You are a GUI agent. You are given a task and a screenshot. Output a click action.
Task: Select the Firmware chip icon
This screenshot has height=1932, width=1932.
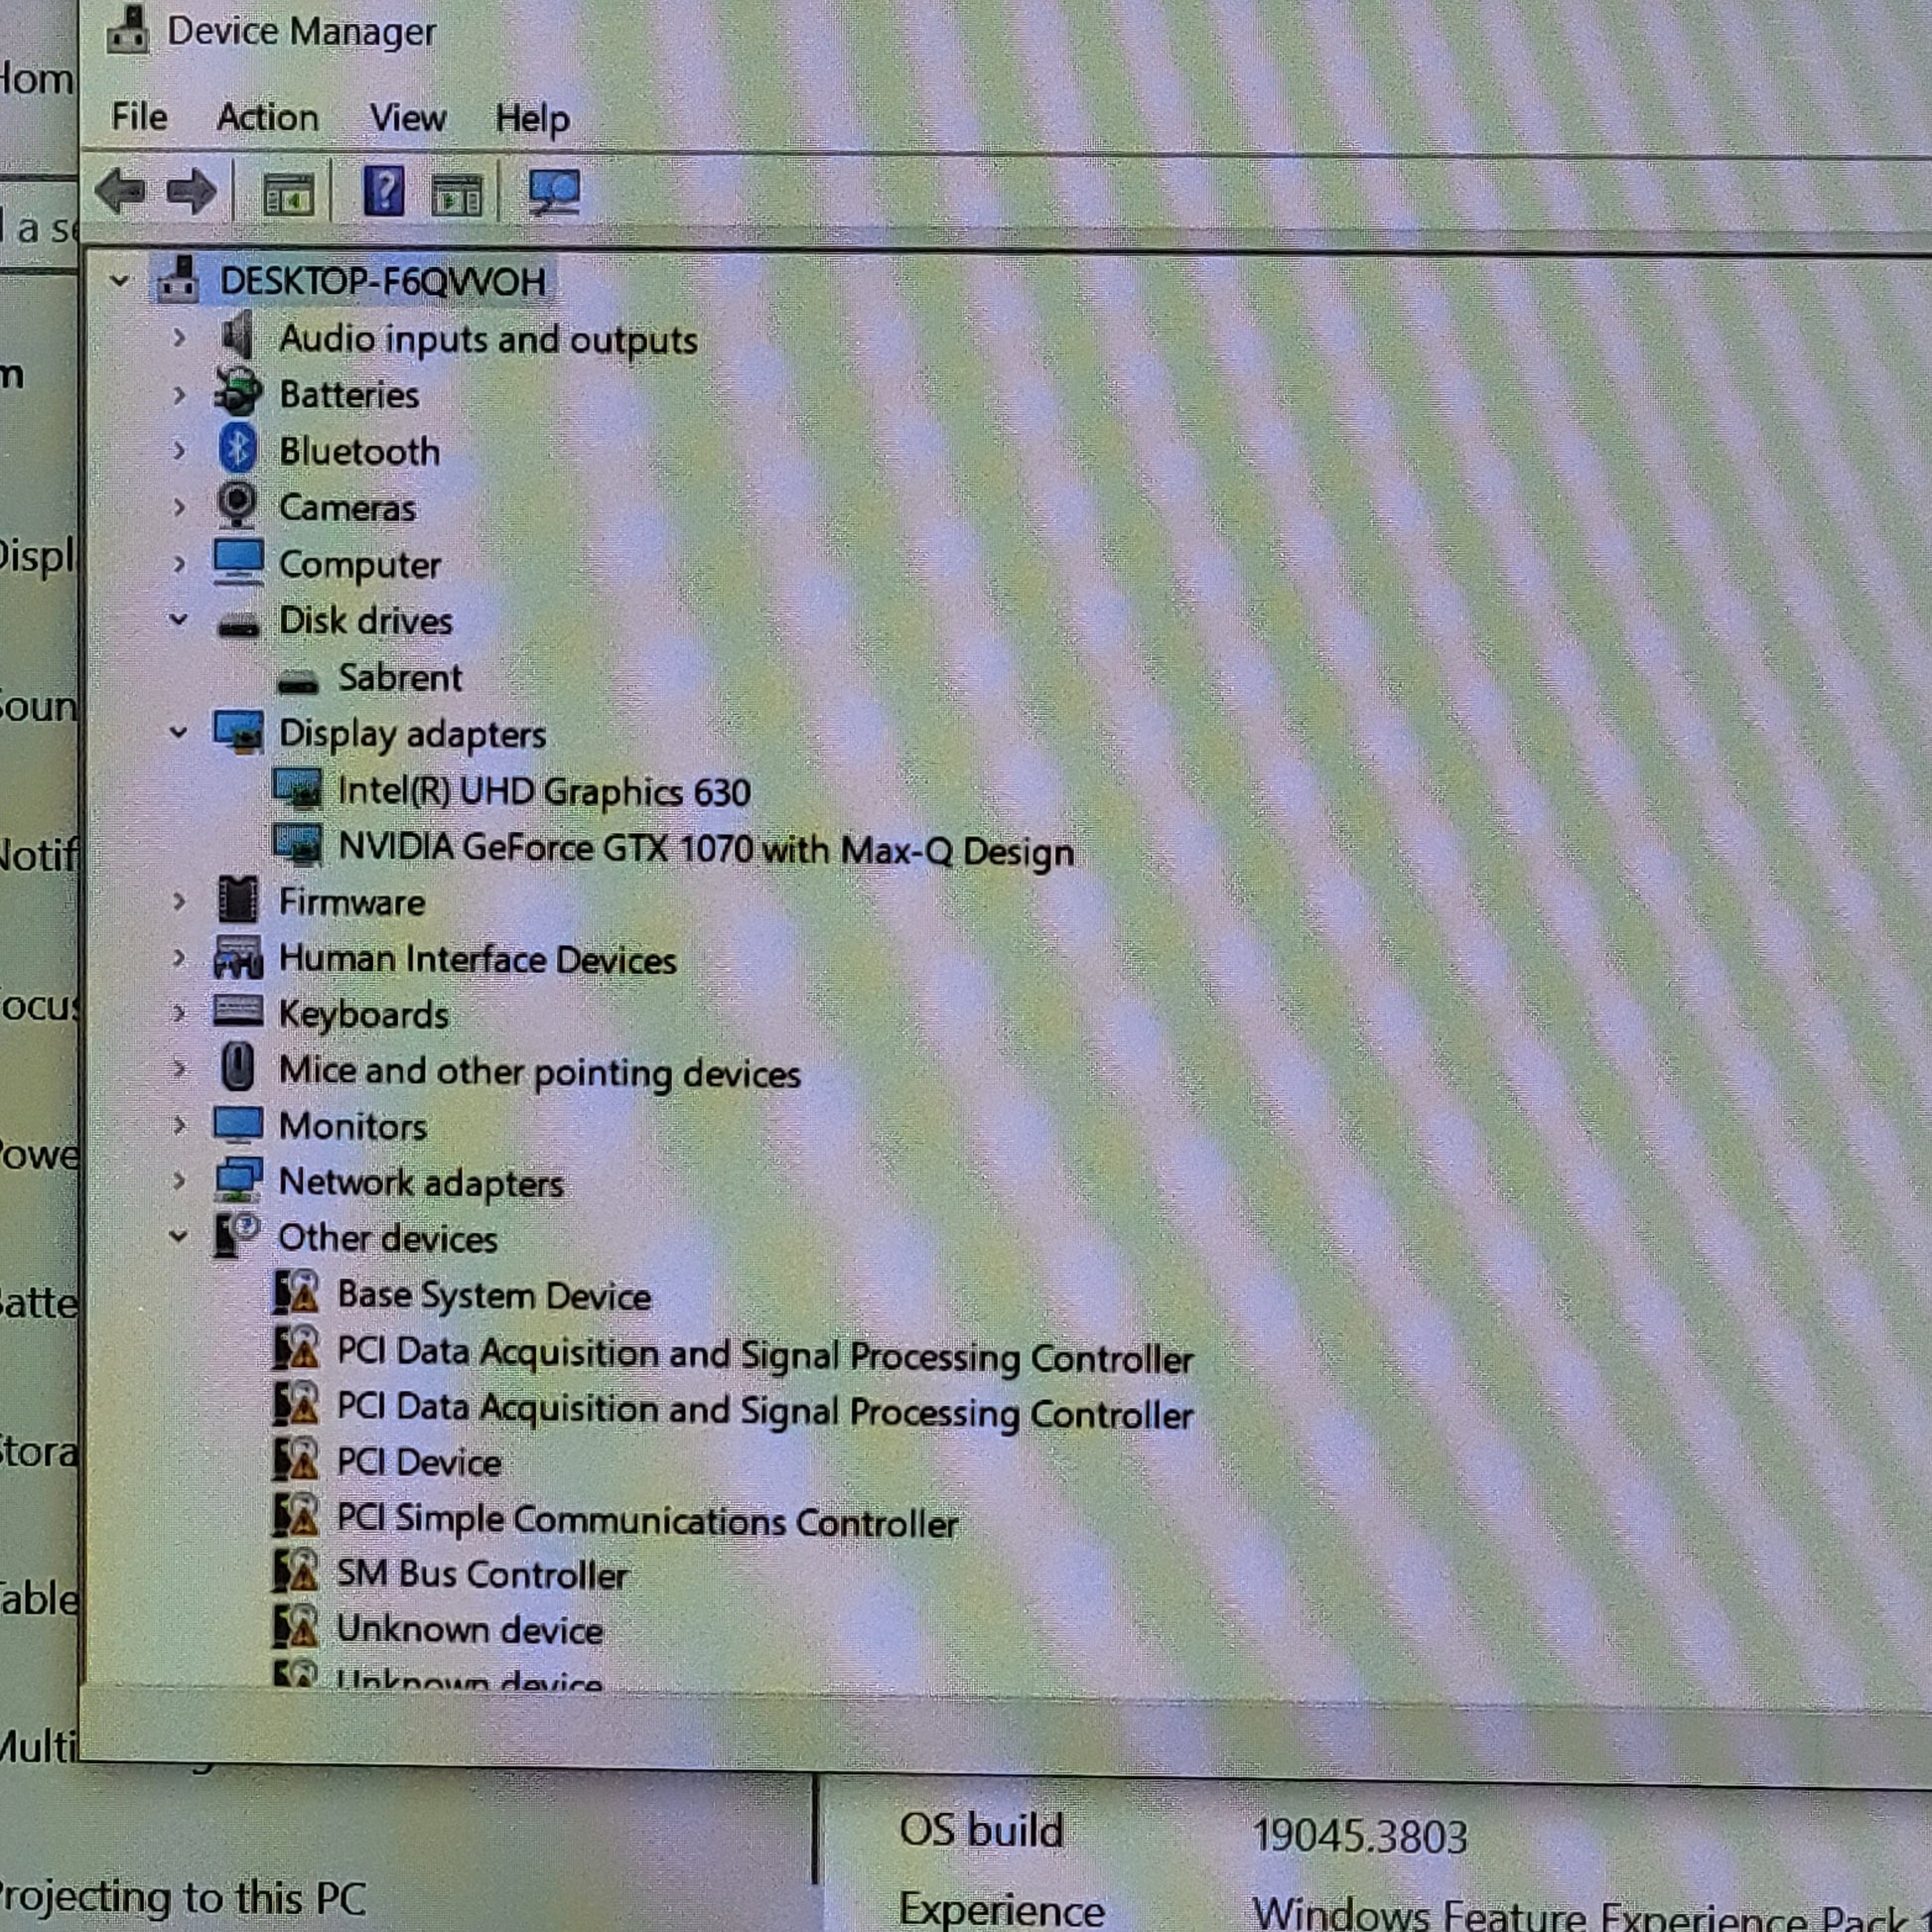[x=238, y=900]
